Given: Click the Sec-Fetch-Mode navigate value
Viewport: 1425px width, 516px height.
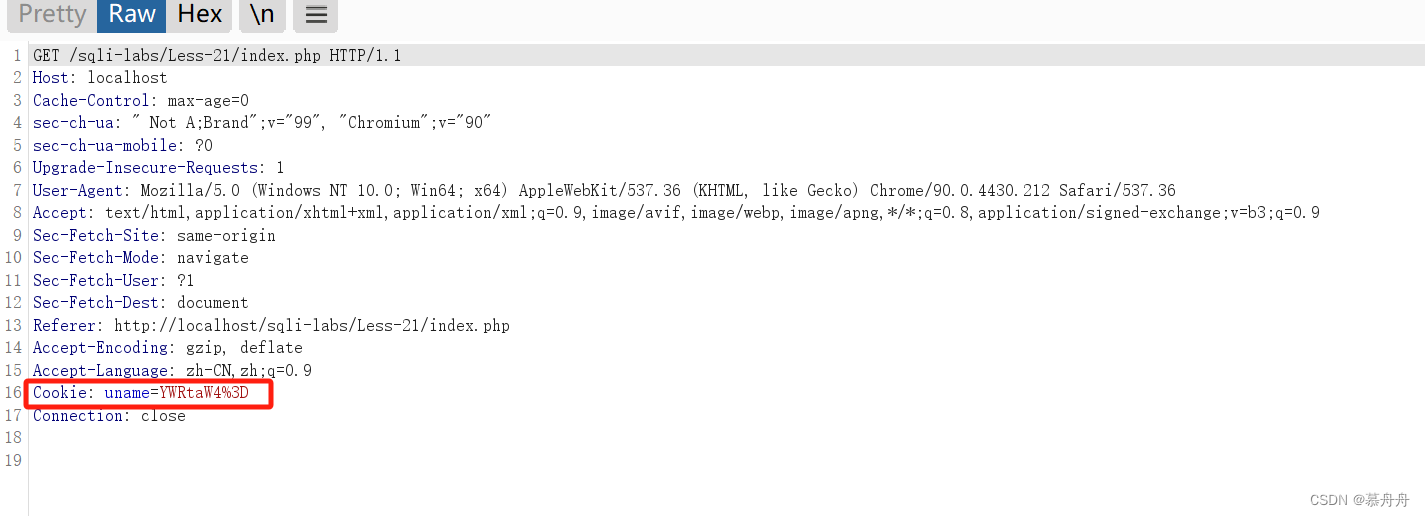Looking at the screenshot, I should 213,258.
